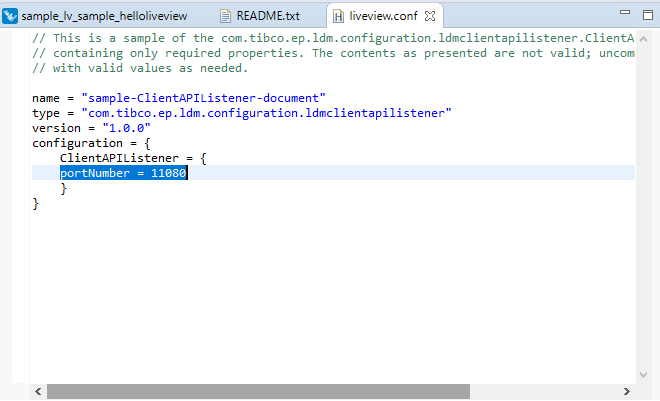660x401 pixels.
Task: Select the liveview.conf tab
Action: tap(383, 16)
